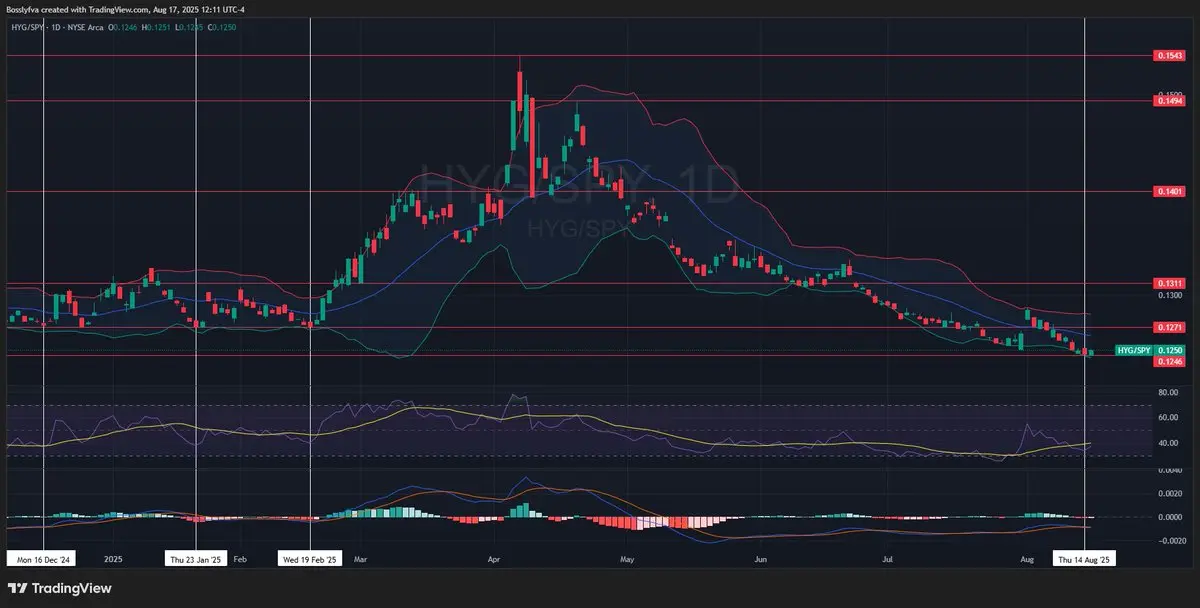The image size is (1200, 608).
Task: Click the May time axis label
Action: (627, 560)
